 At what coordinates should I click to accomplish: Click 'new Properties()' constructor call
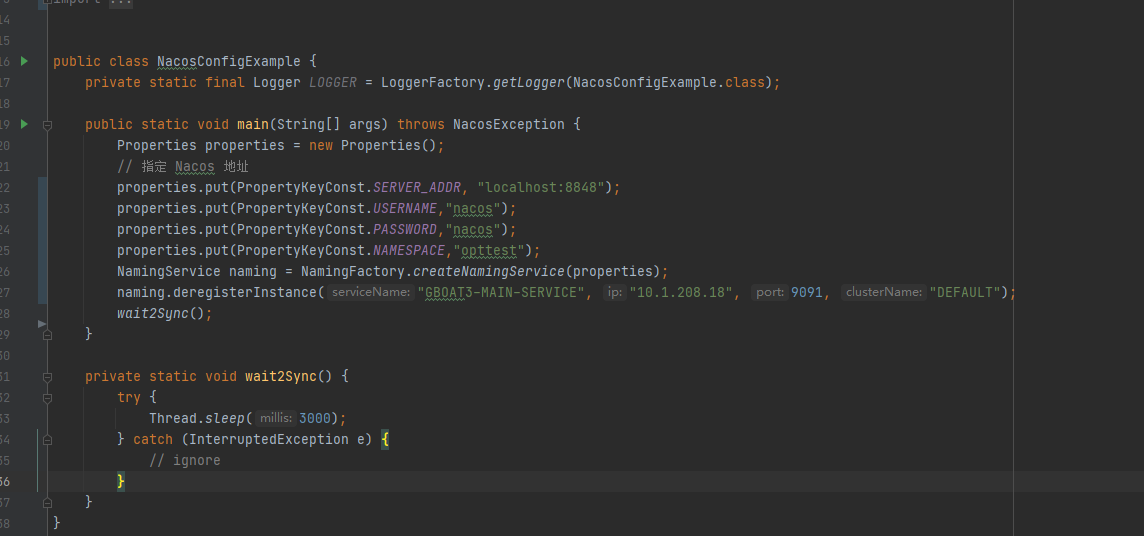373,145
